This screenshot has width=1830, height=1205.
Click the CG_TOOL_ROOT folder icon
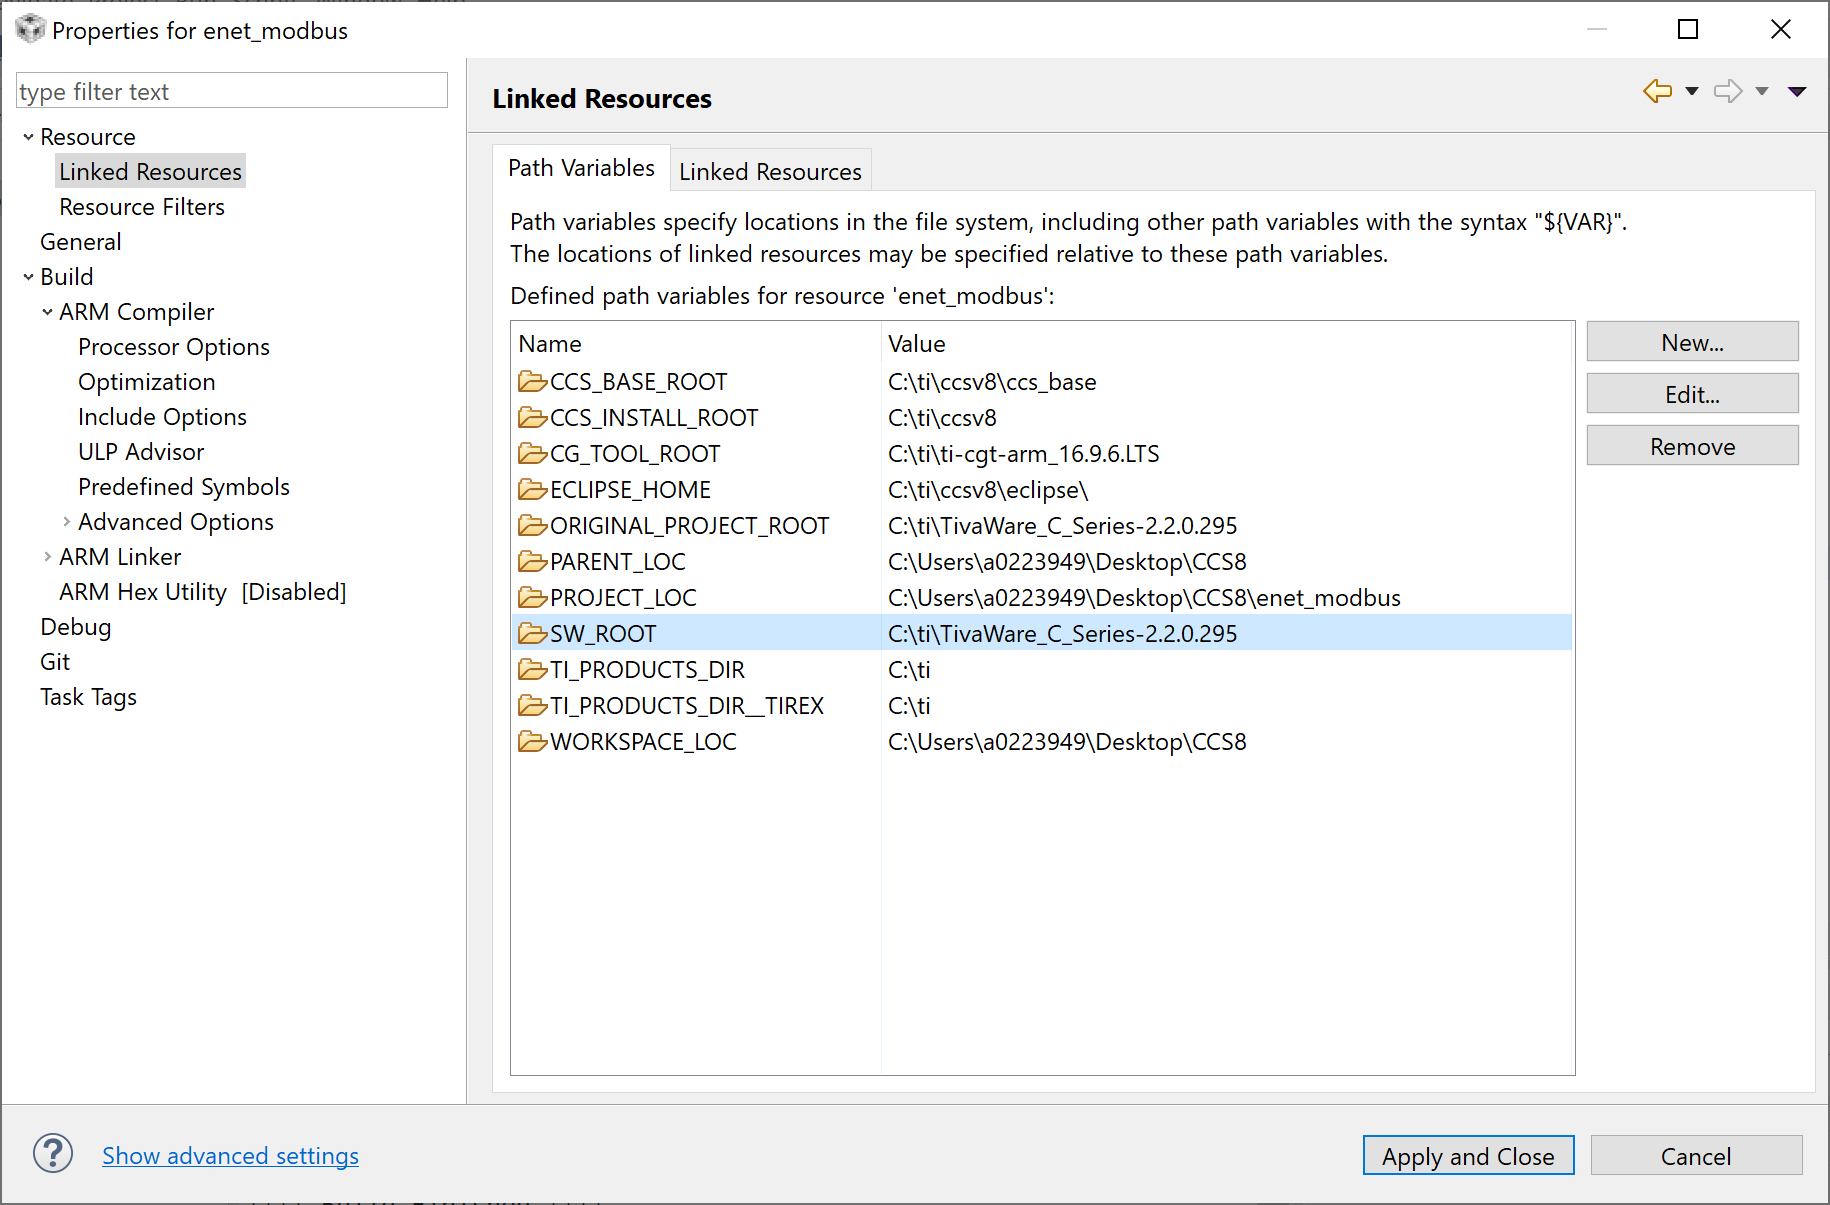tap(532, 454)
